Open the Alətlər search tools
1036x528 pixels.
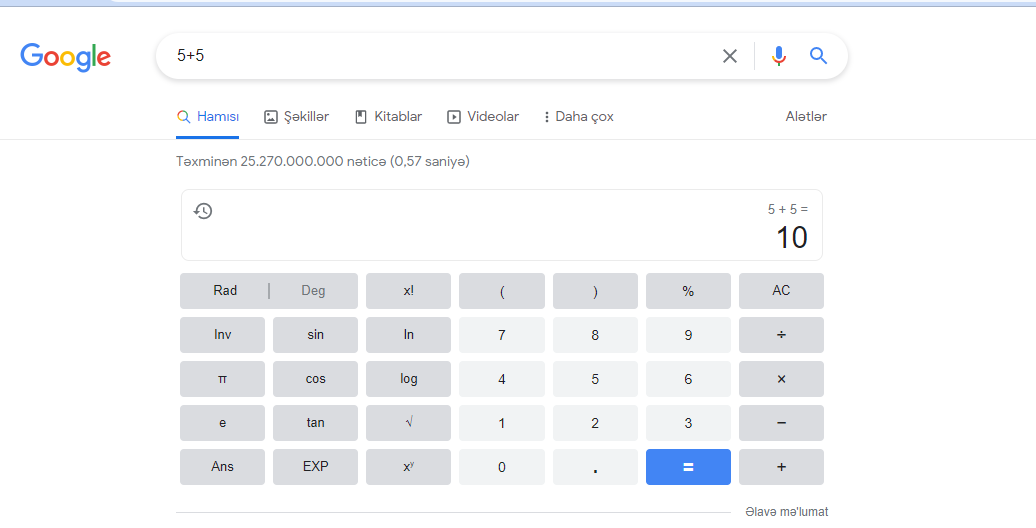(806, 117)
